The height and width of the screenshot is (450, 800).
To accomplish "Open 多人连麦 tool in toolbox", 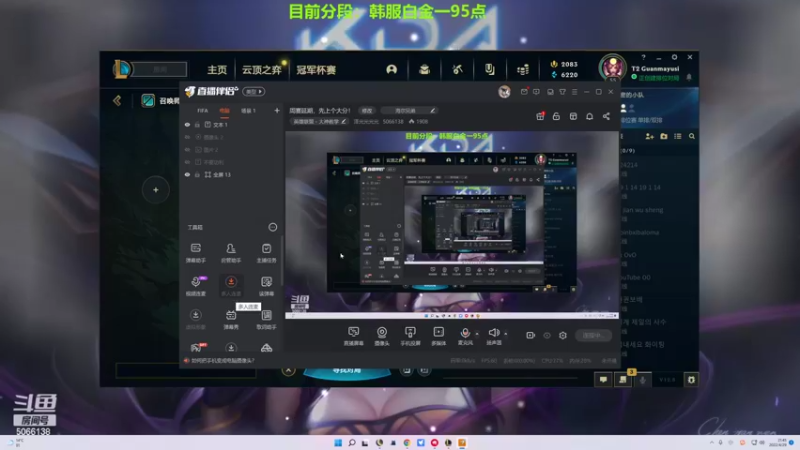I will pyautogui.click(x=231, y=286).
